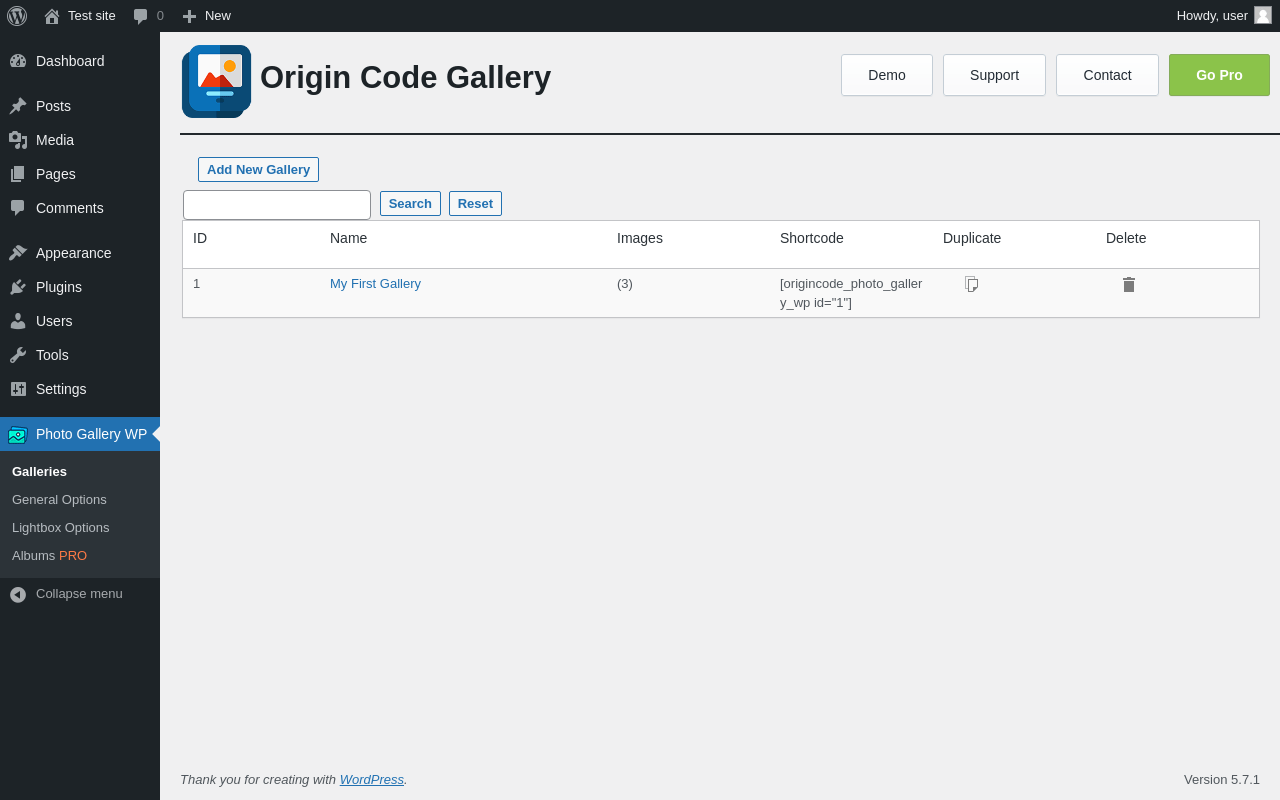Click the Search button
Viewport: 1280px width, 800px height.
pos(410,204)
